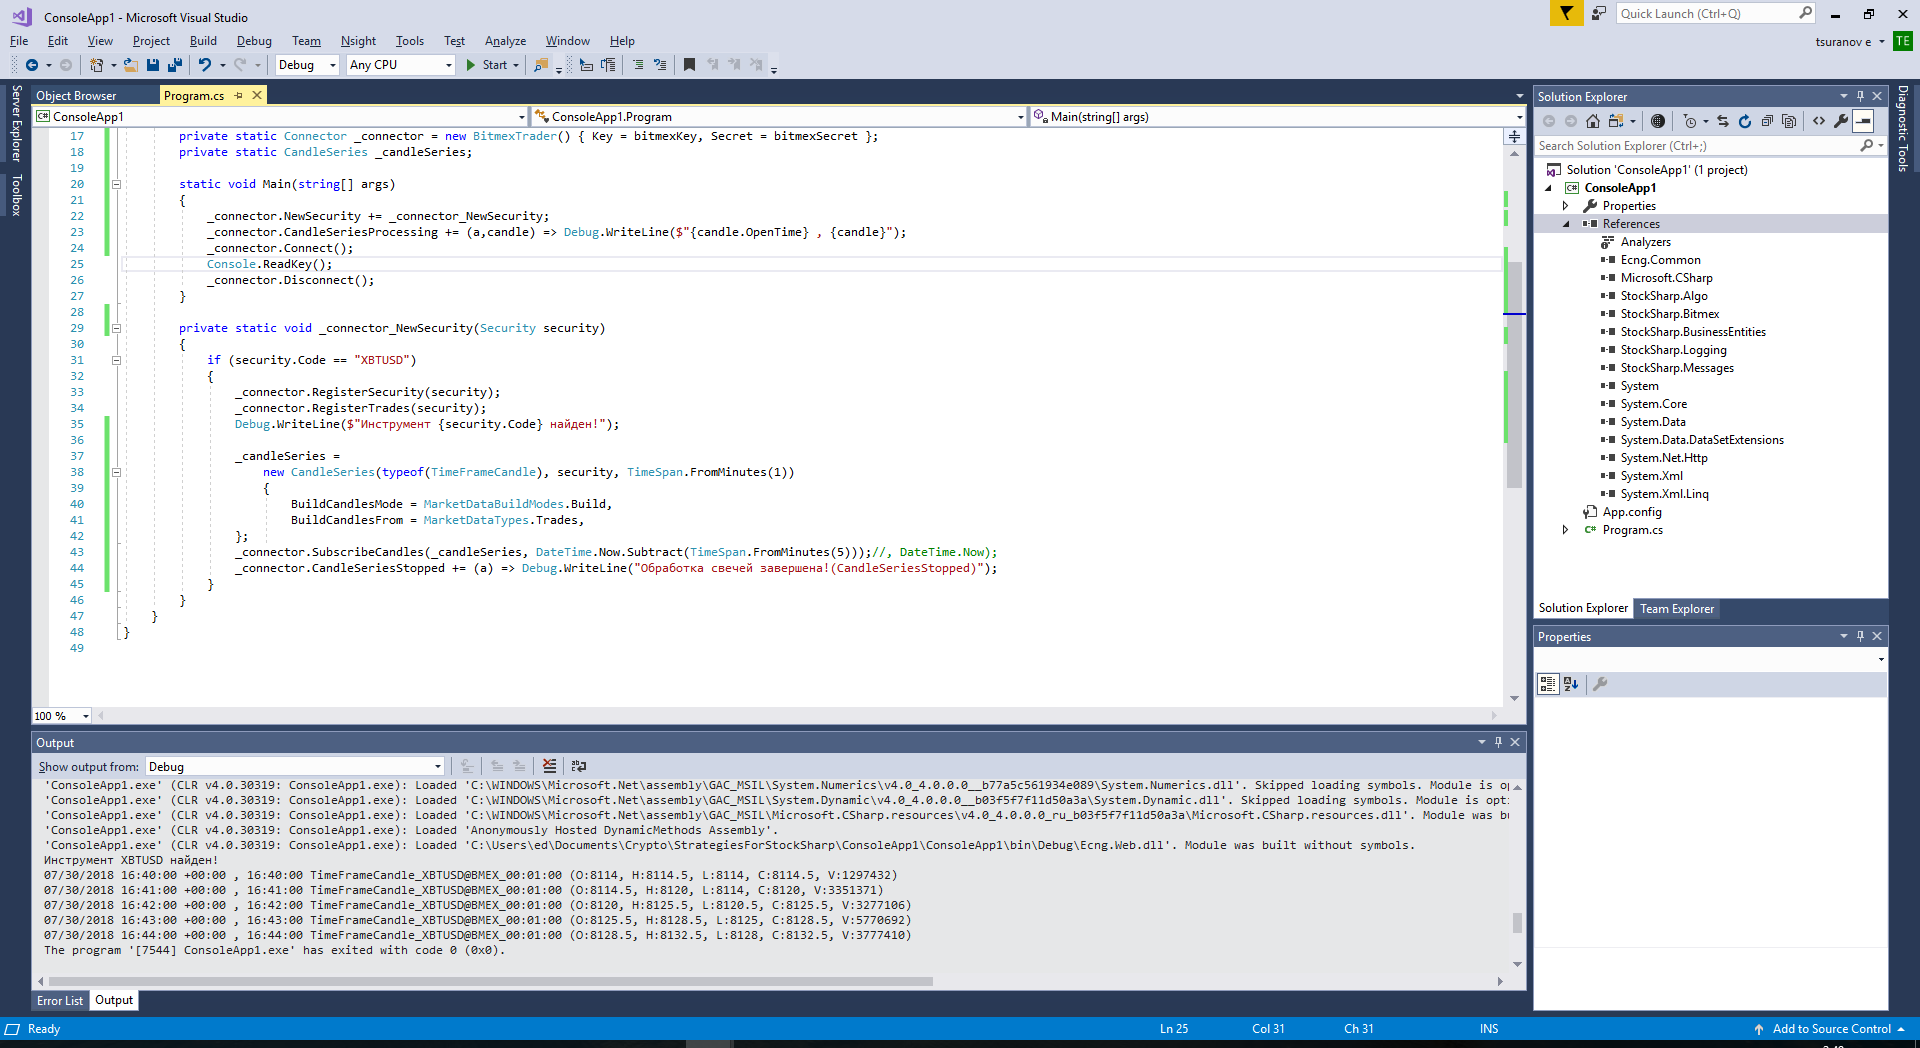This screenshot has height=1048, width=1920.
Task: Toggle pin on Program.cs tab
Action: [239, 95]
